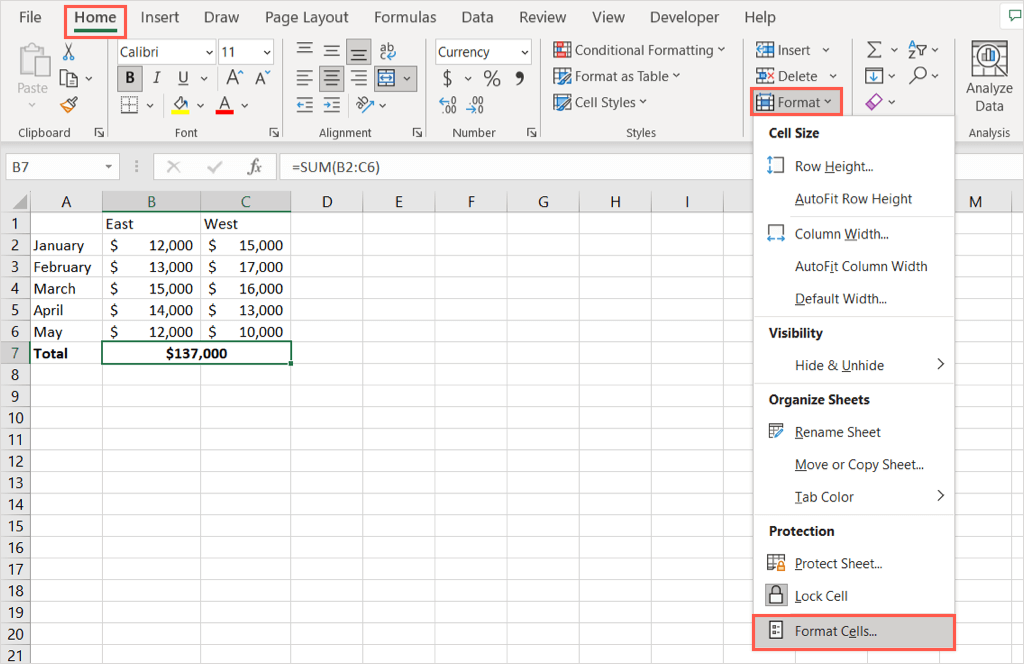Click the Clear eraser icon

874,103
